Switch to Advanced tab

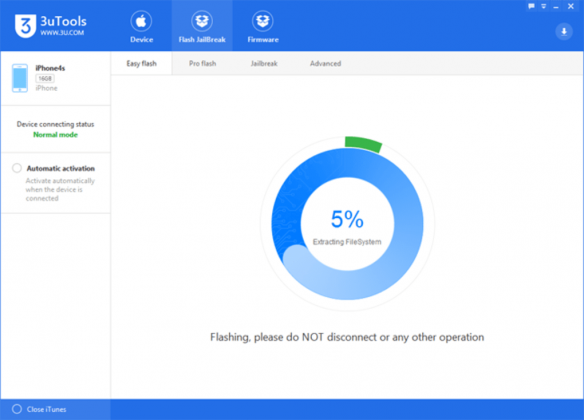326,63
